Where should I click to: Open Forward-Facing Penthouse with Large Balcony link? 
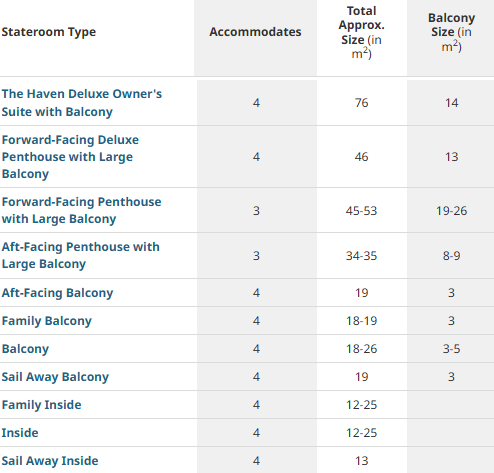tap(81, 210)
